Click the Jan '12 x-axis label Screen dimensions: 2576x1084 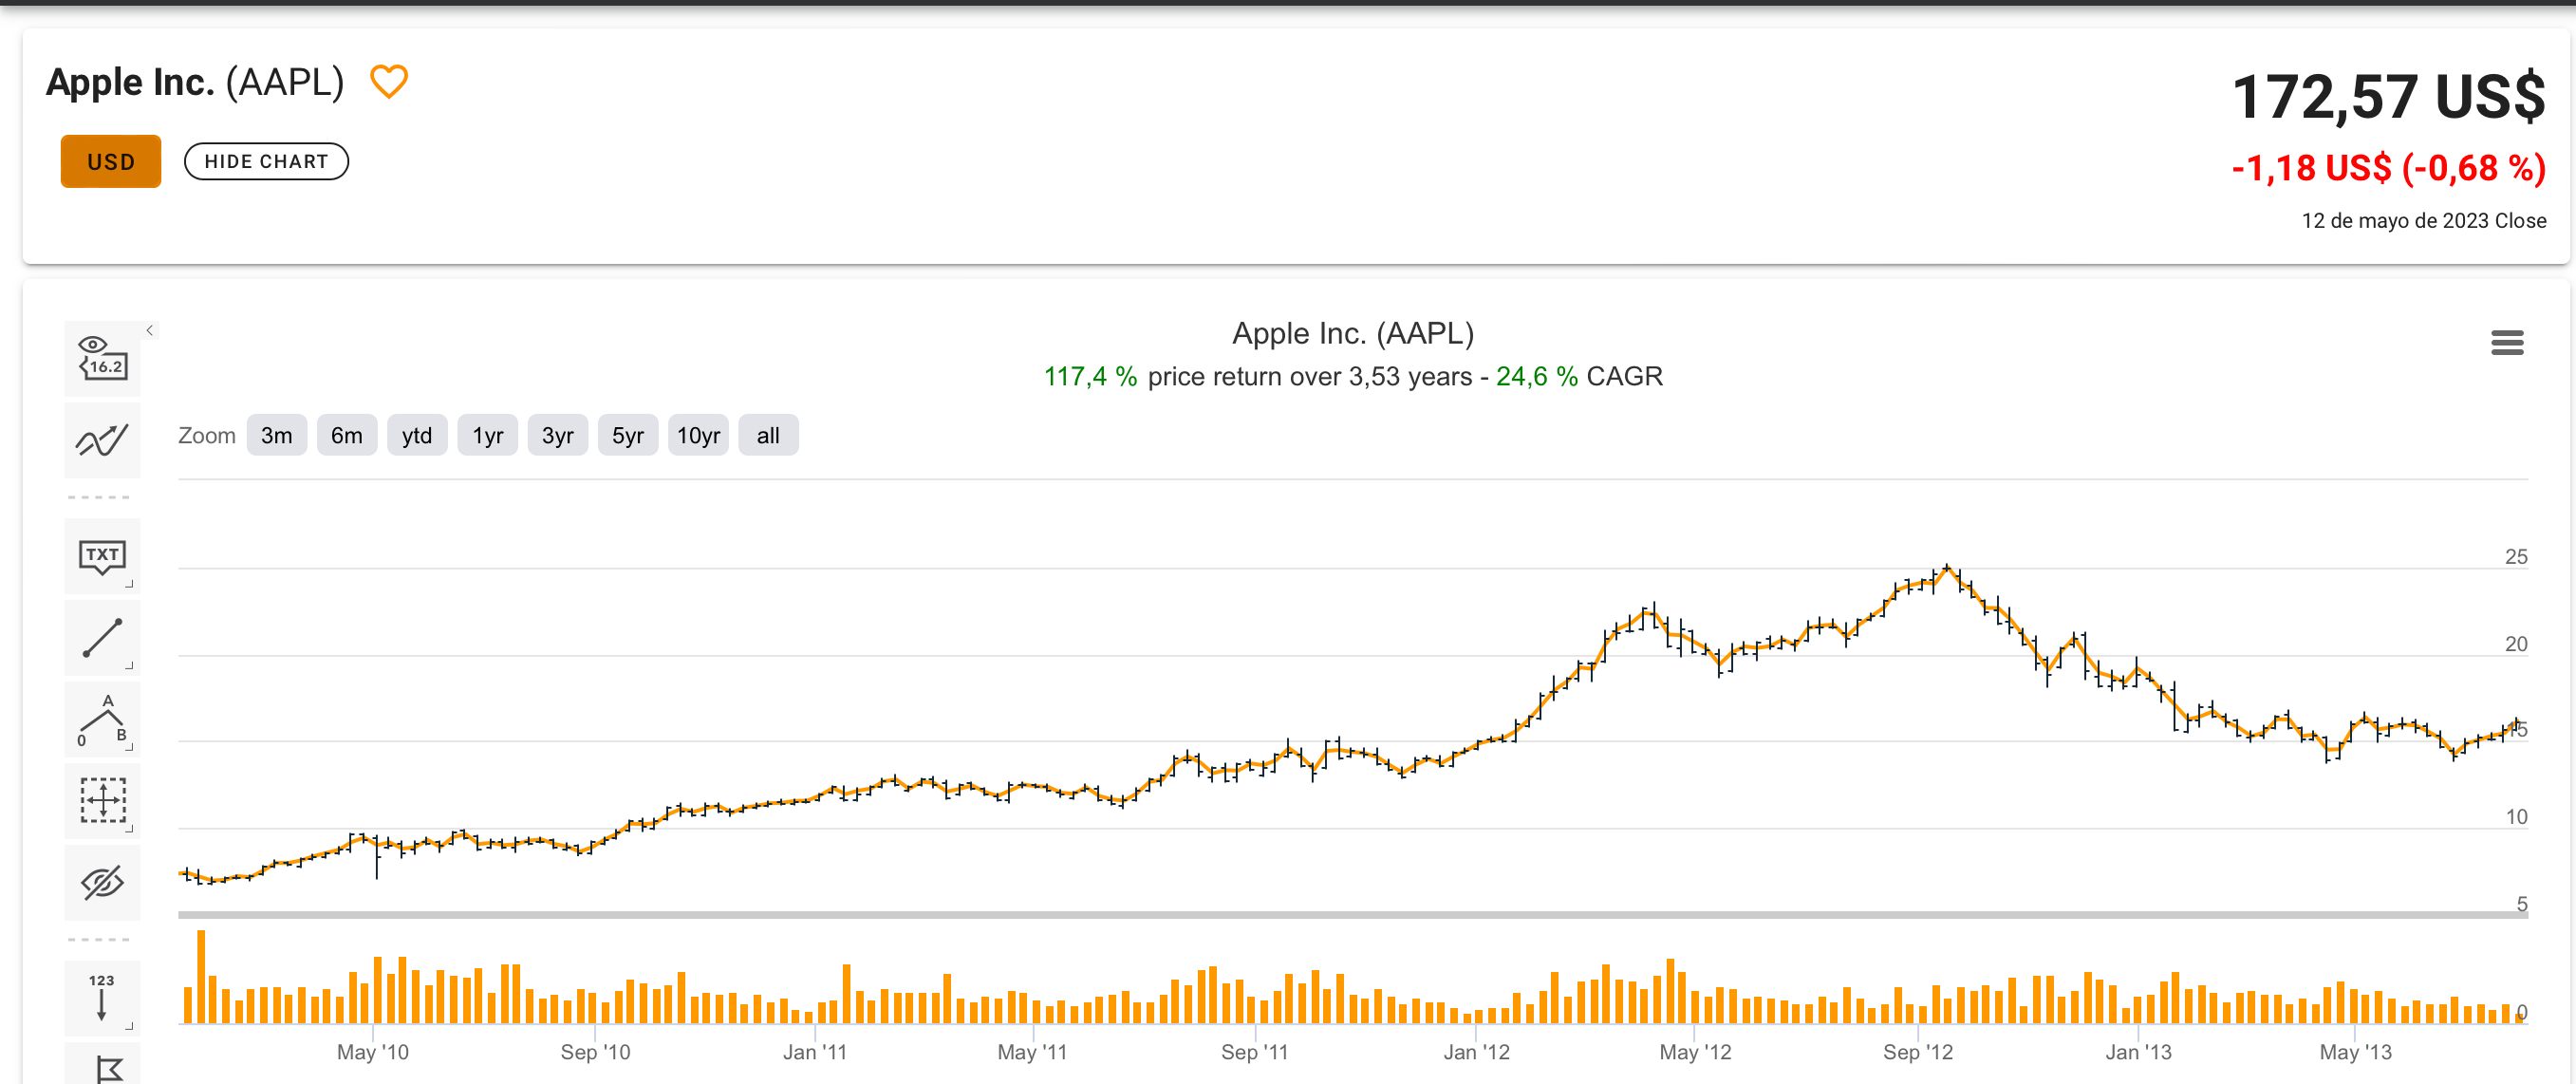tap(1476, 1052)
